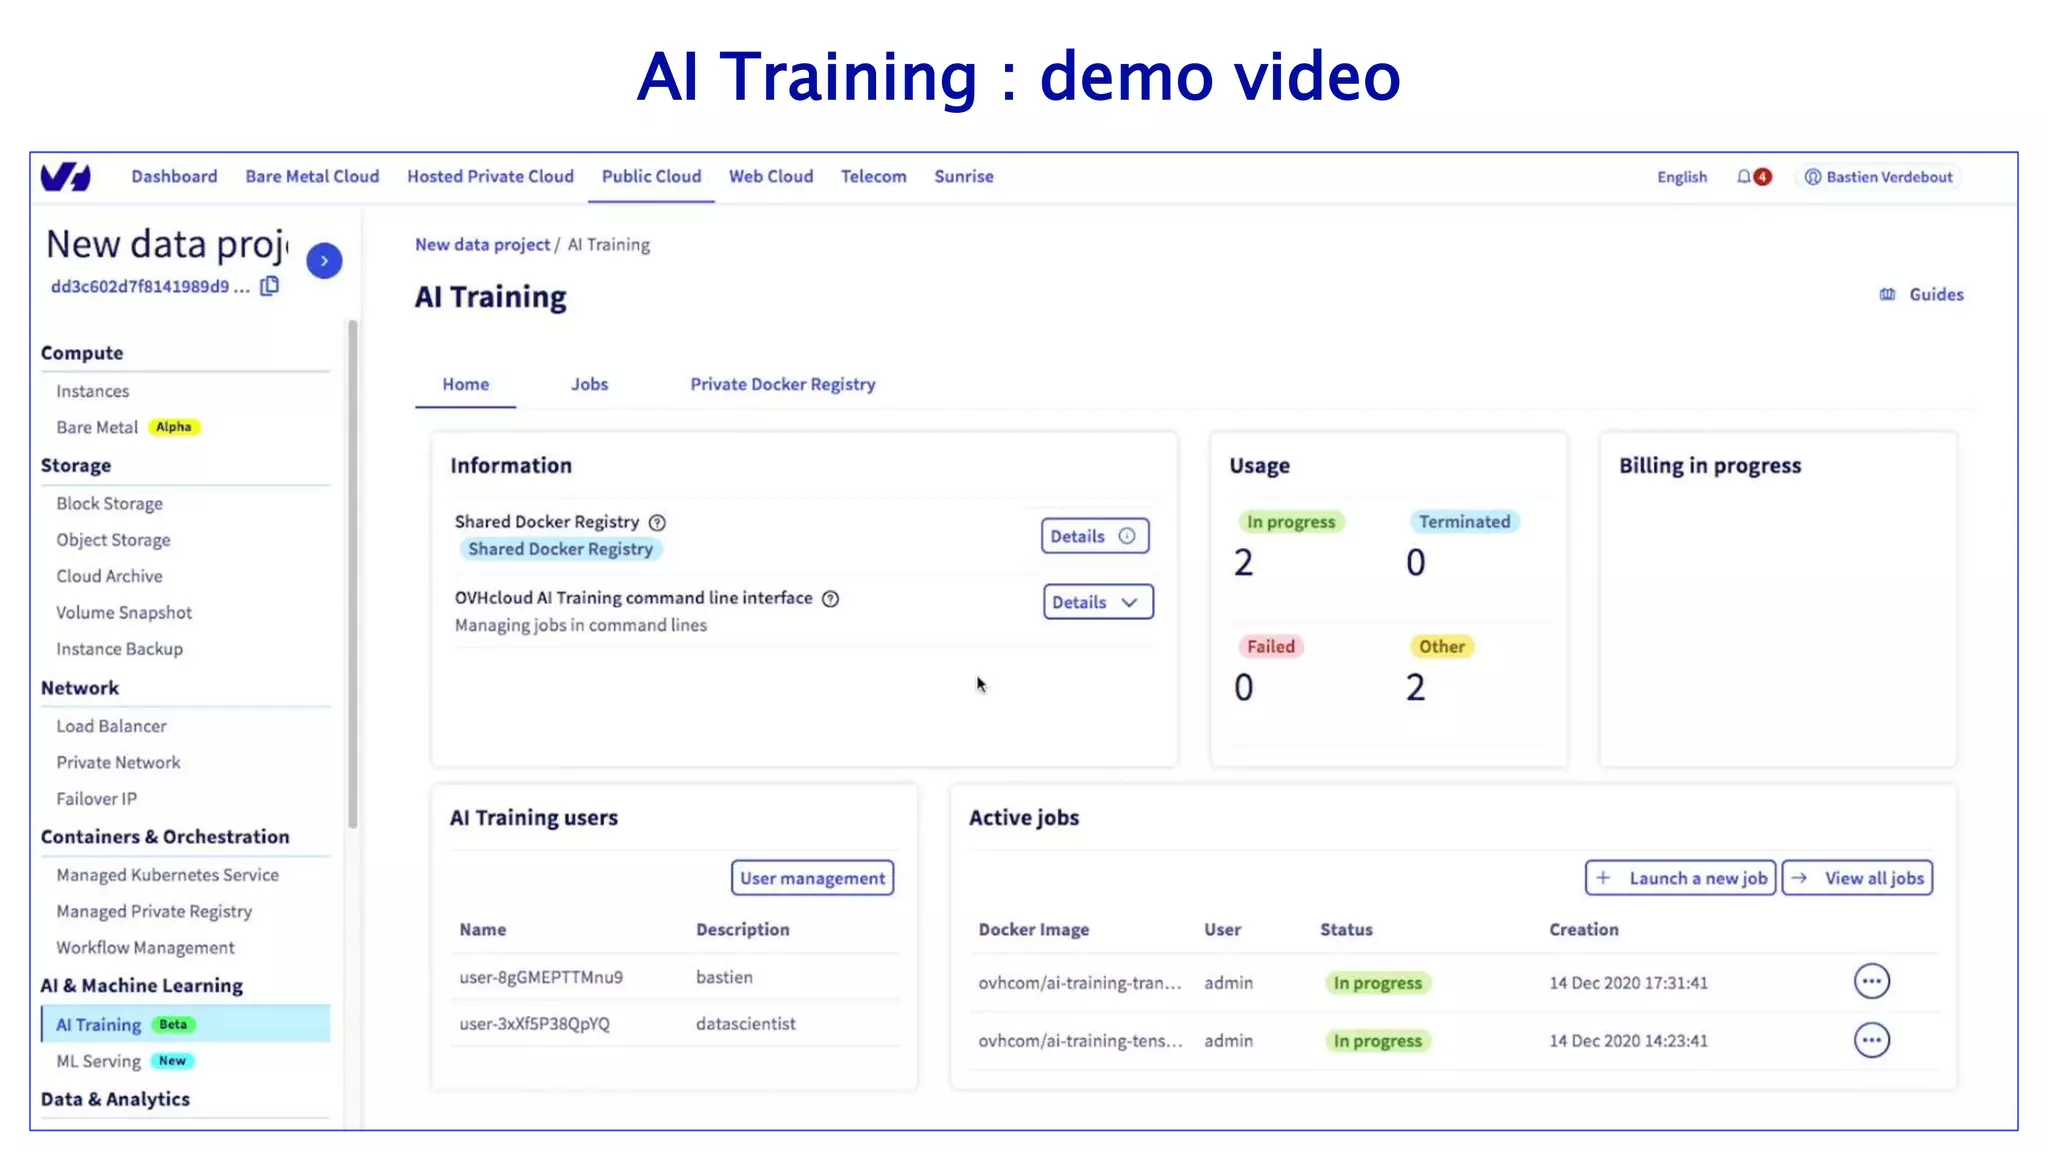Follow the New data project breadcrumb link

tap(482, 245)
